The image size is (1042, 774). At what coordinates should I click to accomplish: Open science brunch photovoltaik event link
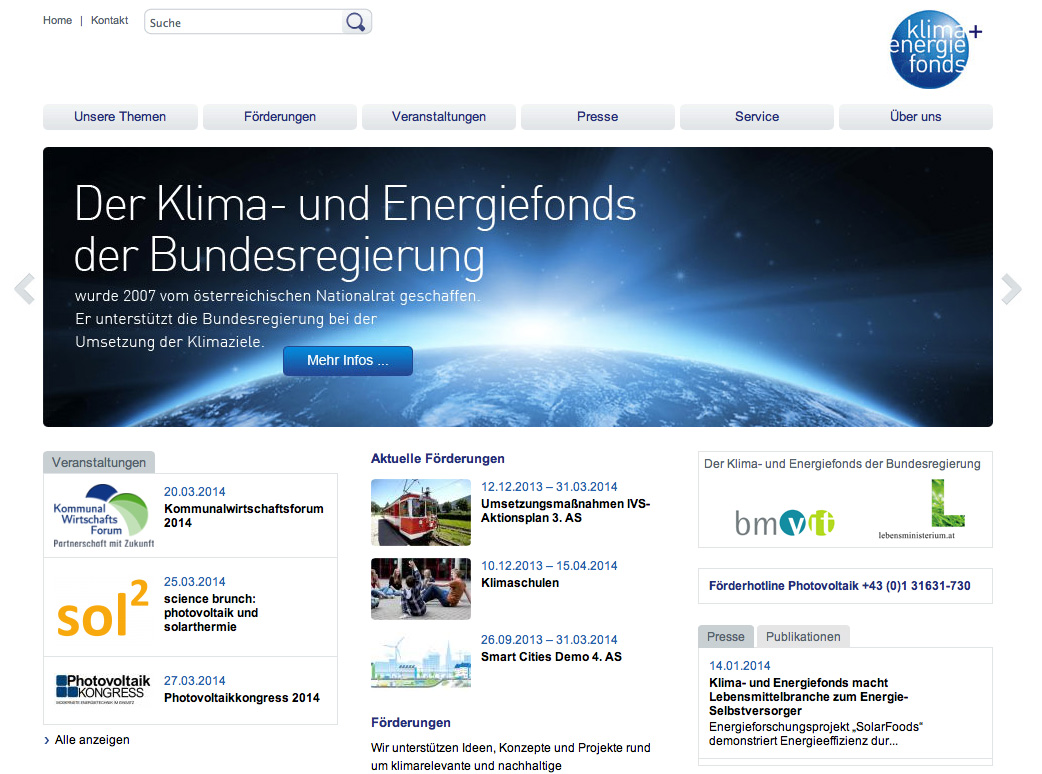point(211,613)
